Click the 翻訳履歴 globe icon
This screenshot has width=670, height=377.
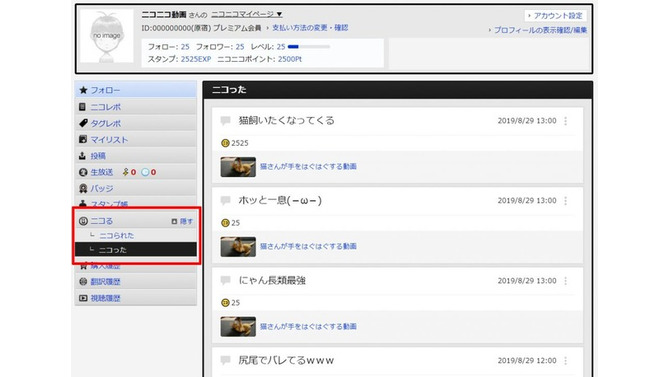point(83,282)
